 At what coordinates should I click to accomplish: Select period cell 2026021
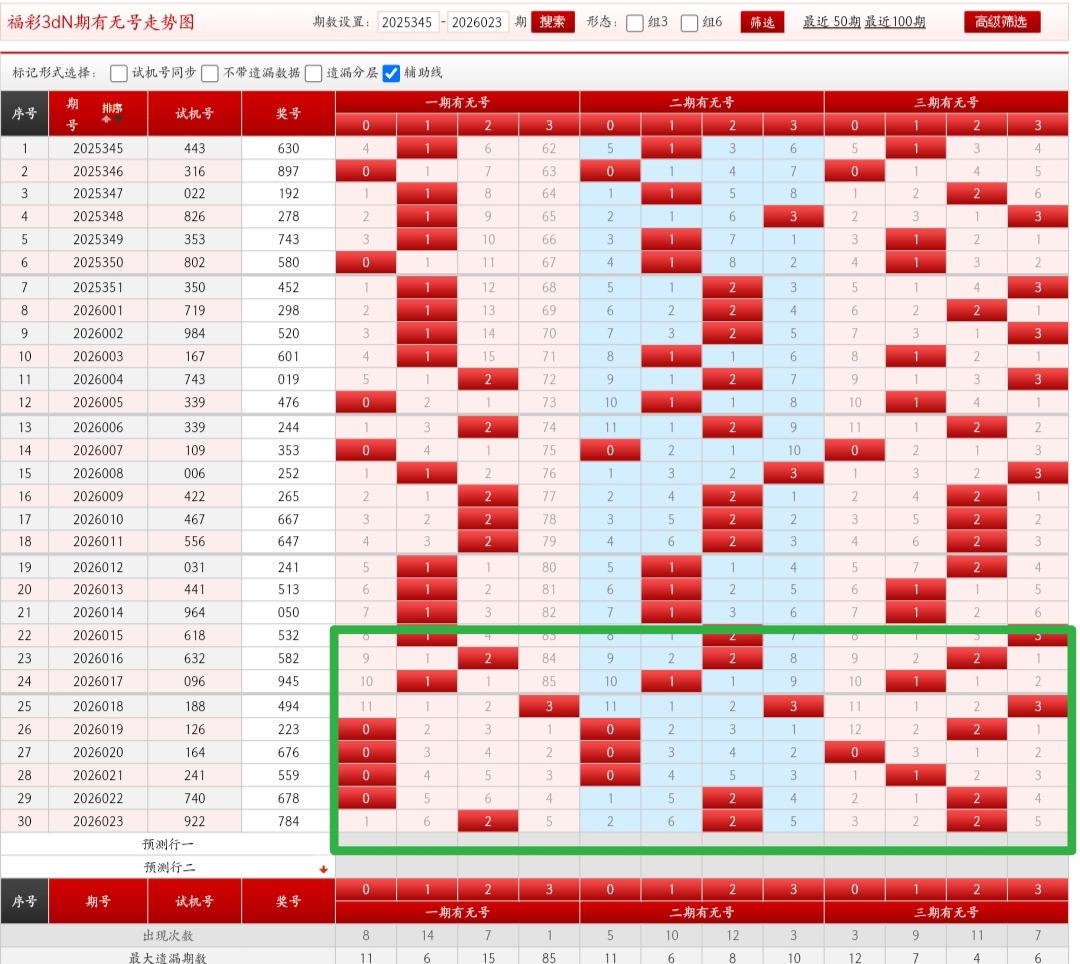[x=98, y=775]
